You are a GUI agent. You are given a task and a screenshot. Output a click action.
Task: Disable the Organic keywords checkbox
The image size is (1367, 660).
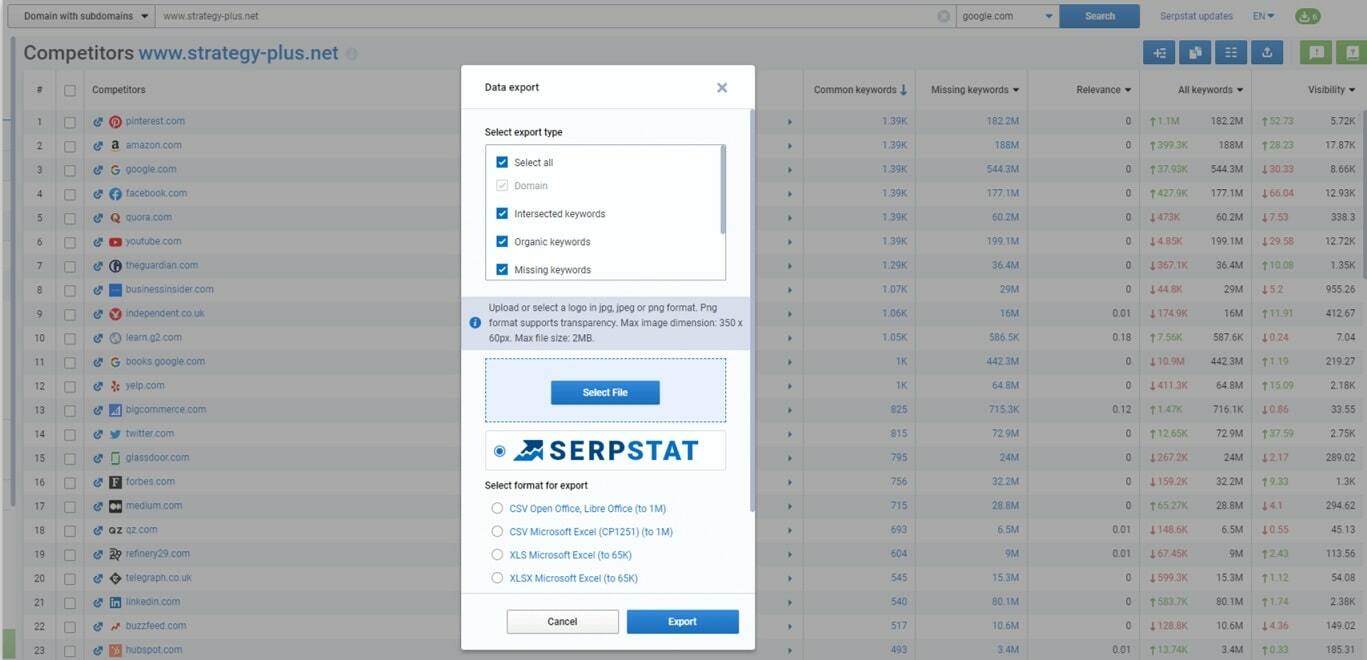point(501,241)
